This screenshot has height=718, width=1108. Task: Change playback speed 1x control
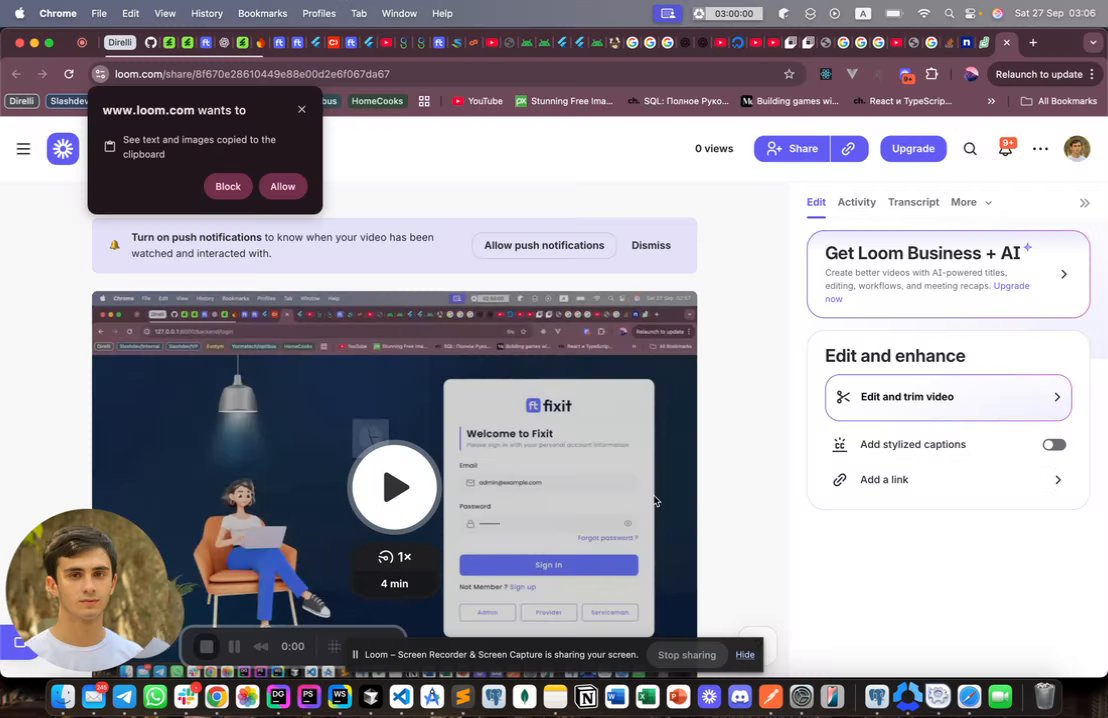pos(394,557)
